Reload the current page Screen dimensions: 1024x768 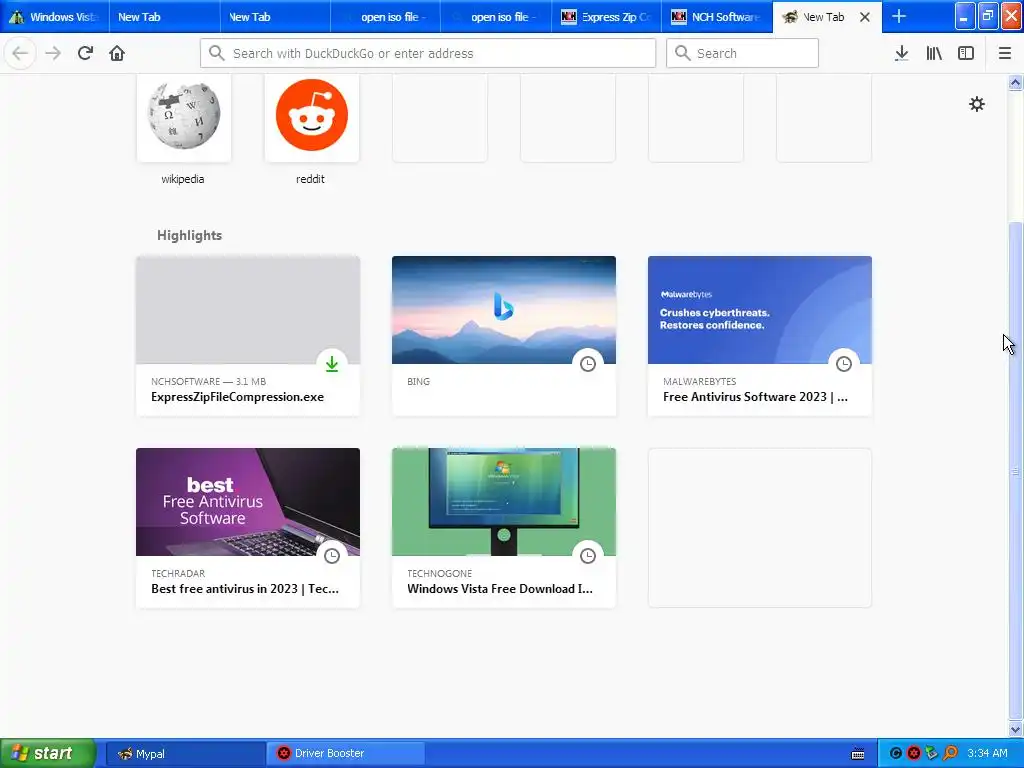pos(85,53)
